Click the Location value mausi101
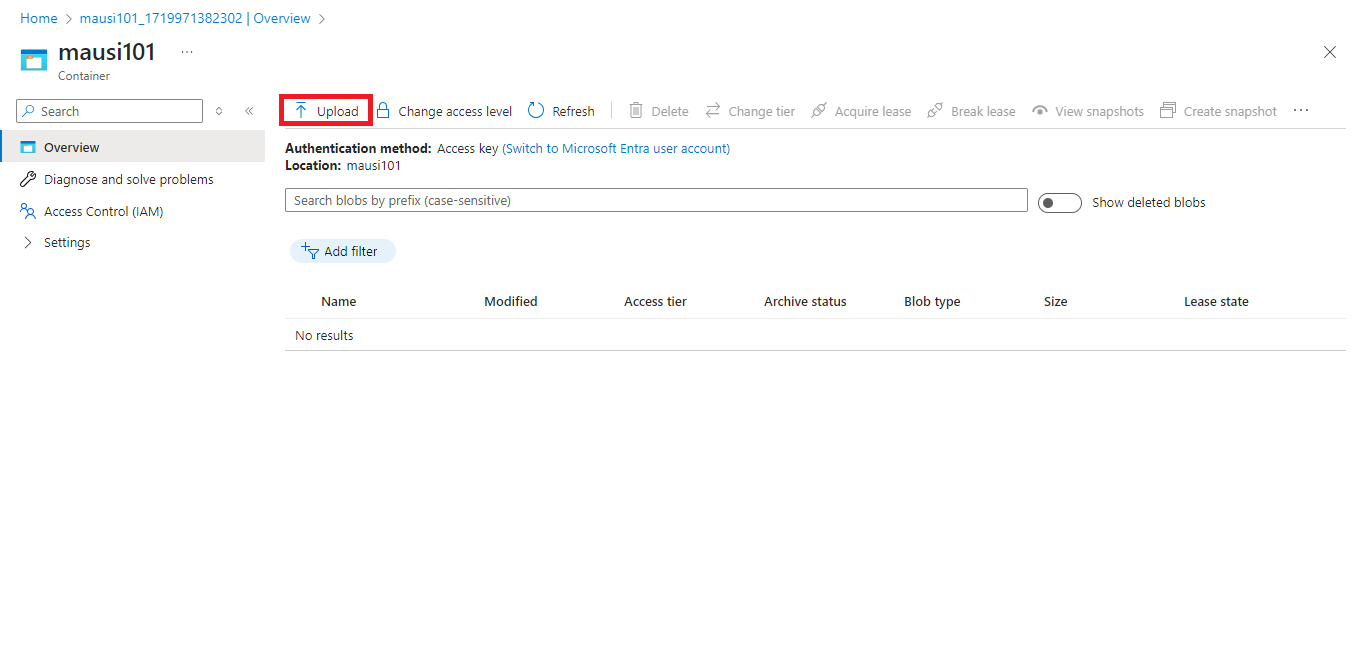Viewport: 1366px width, 668px height. (x=374, y=166)
